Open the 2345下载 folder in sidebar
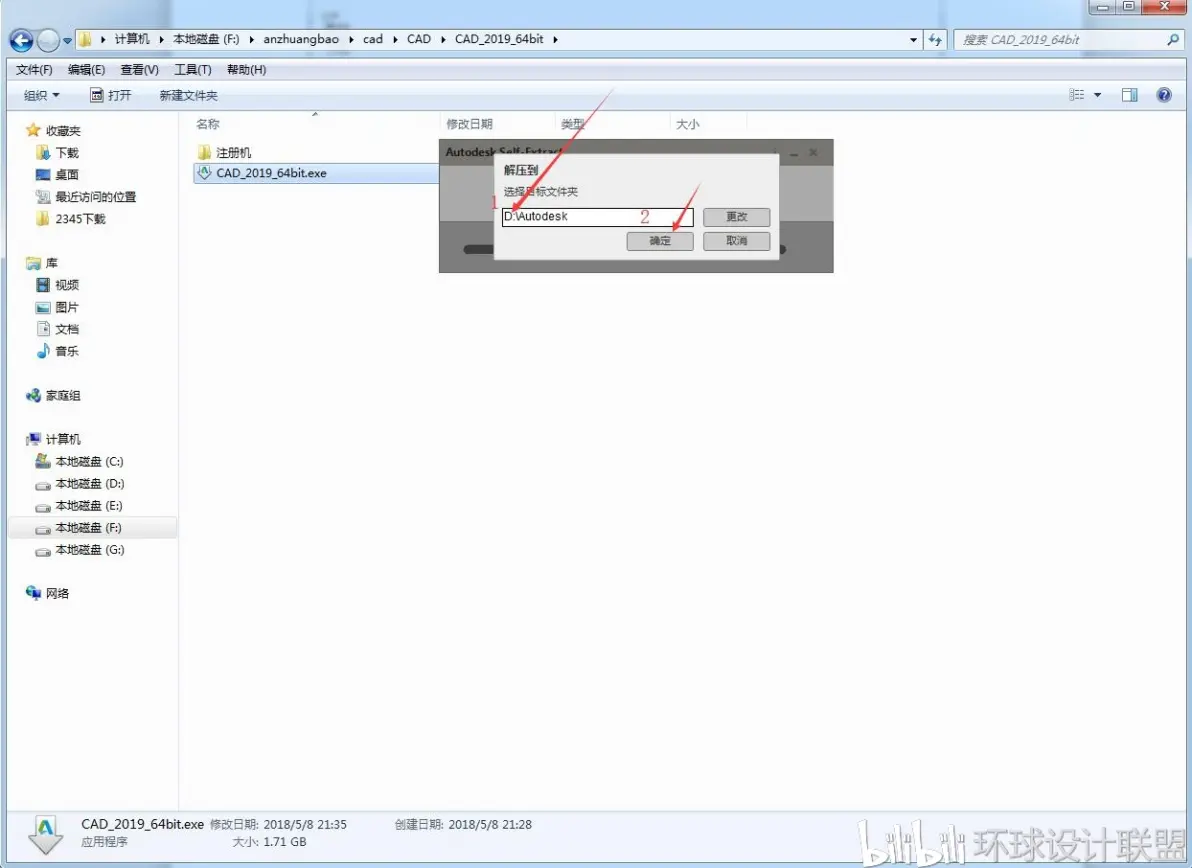The image size is (1192, 868). coord(80,219)
